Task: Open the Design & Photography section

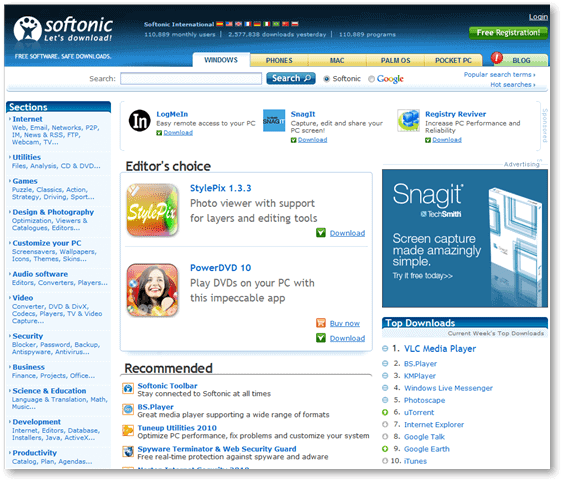Action: (x=53, y=212)
